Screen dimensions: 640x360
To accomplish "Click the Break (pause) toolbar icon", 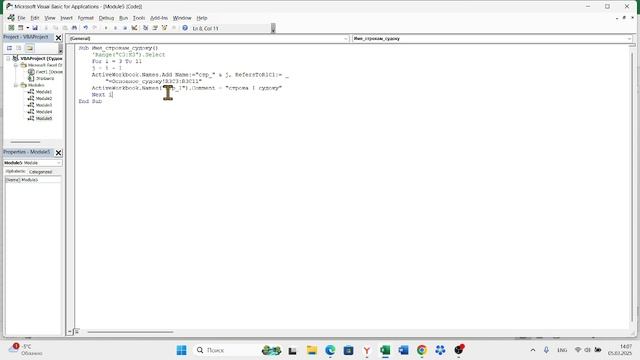I will coord(116,28).
